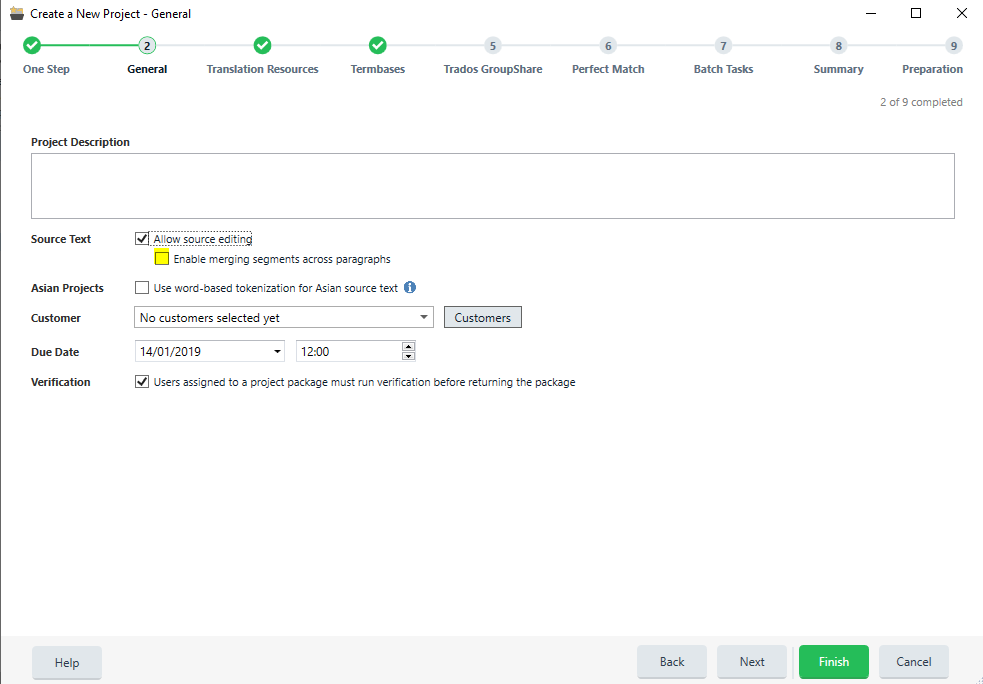Close the Create a New Project window
Screen dimensions: 983x684
(962, 13)
